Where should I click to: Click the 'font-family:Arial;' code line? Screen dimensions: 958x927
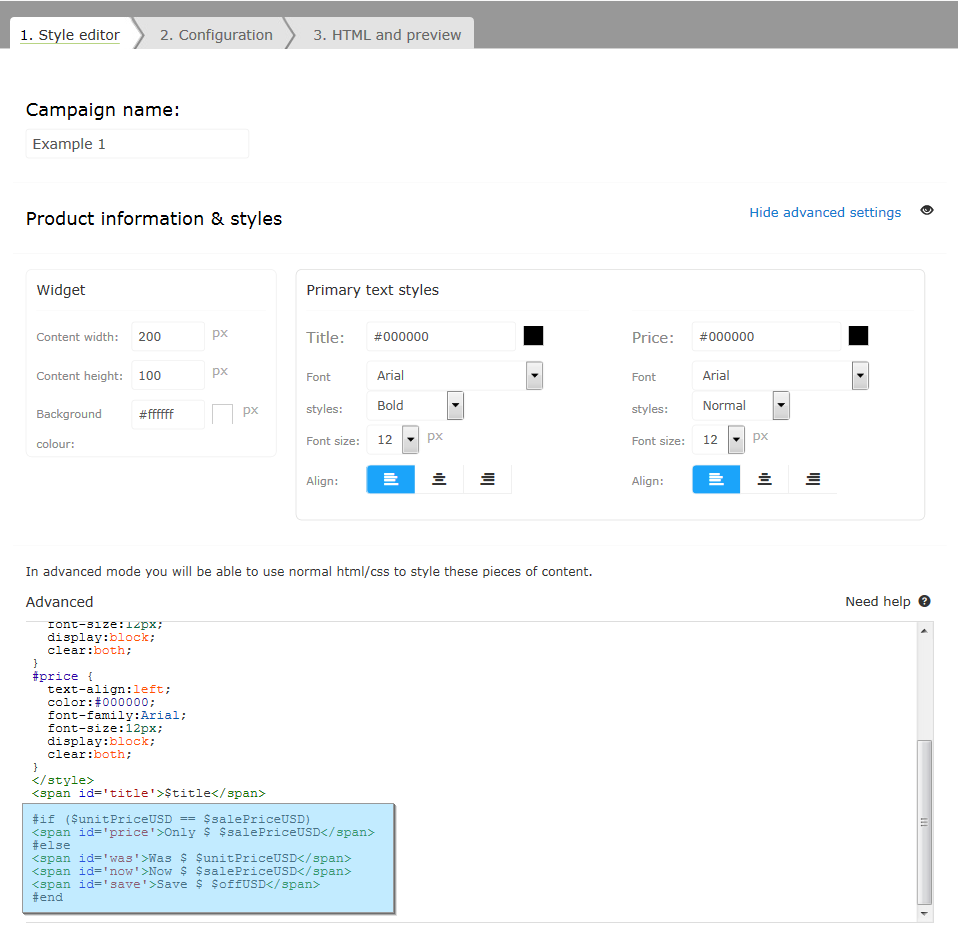tap(117, 715)
